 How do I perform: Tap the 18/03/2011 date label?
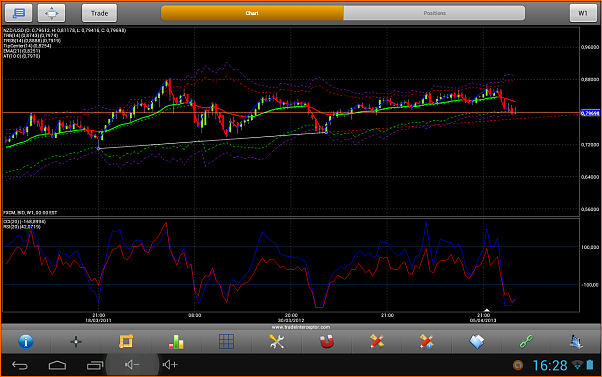click(x=98, y=320)
